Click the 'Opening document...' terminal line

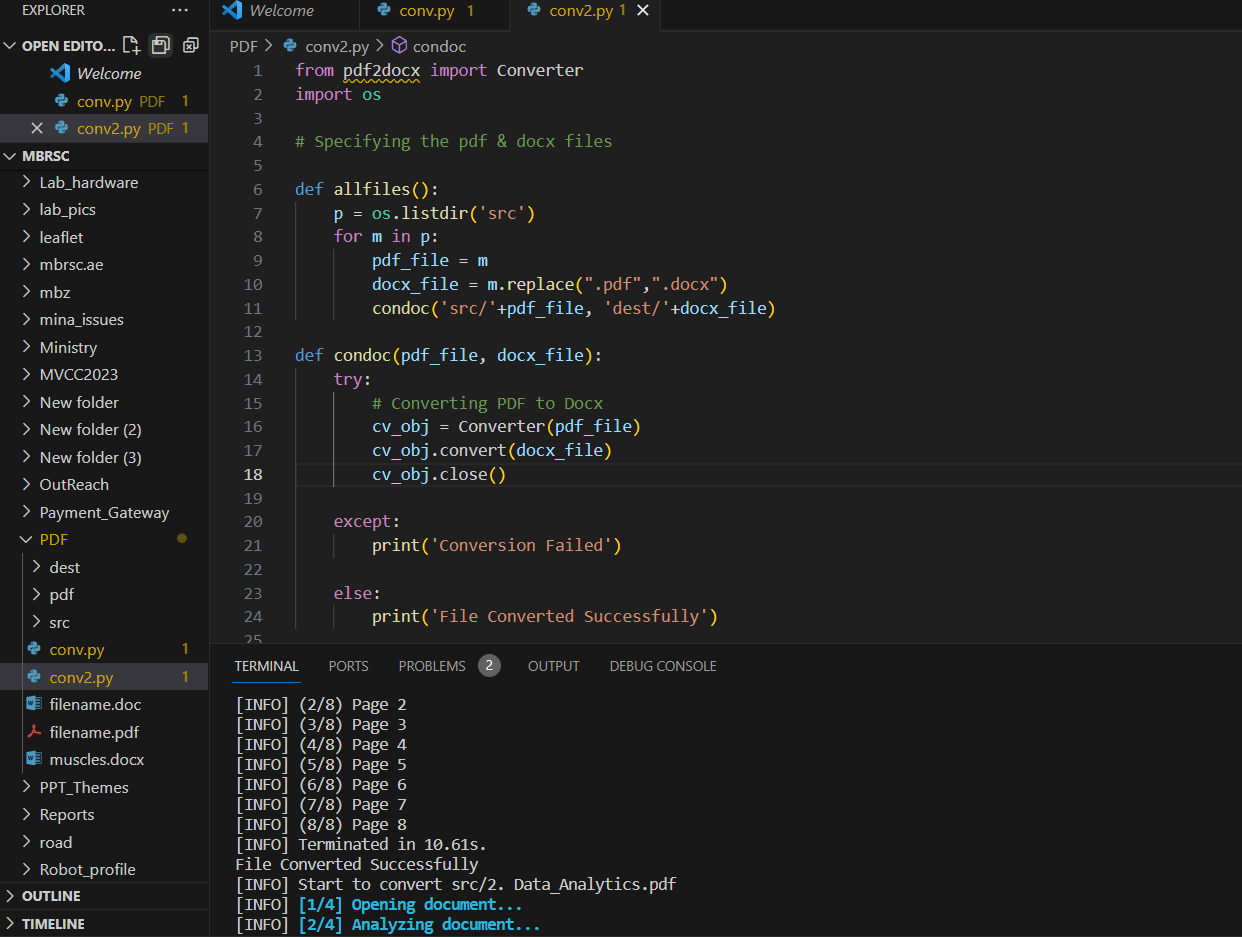[x=379, y=905]
